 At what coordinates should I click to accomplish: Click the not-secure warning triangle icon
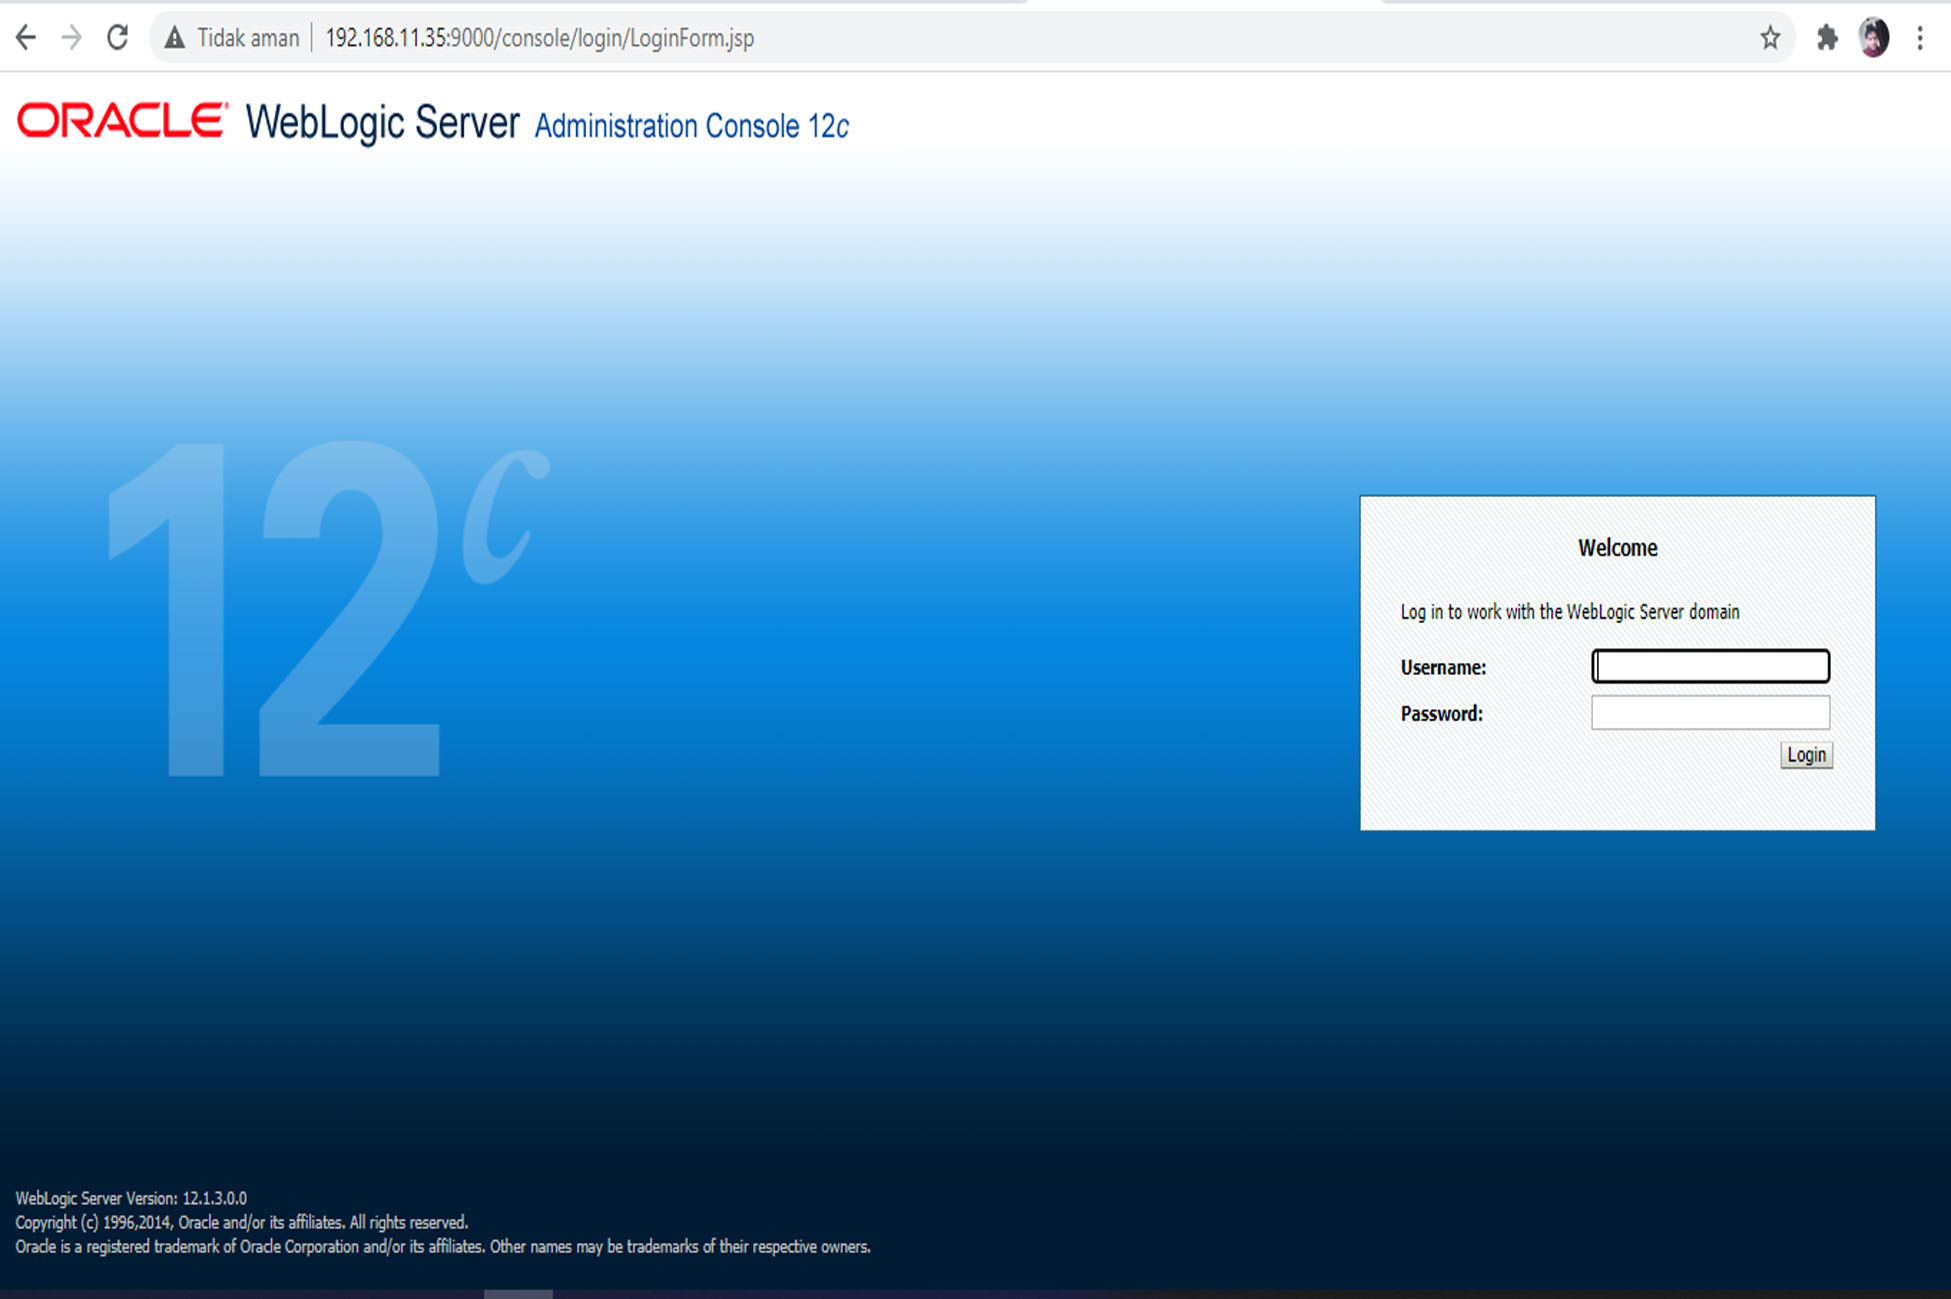(175, 38)
